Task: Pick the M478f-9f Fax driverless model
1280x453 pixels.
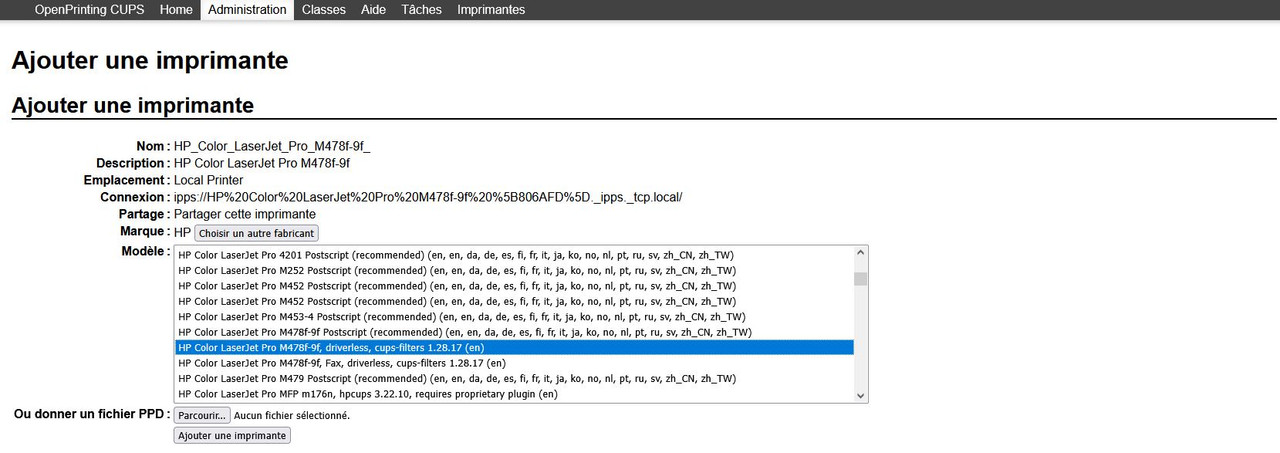Action: (x=514, y=363)
